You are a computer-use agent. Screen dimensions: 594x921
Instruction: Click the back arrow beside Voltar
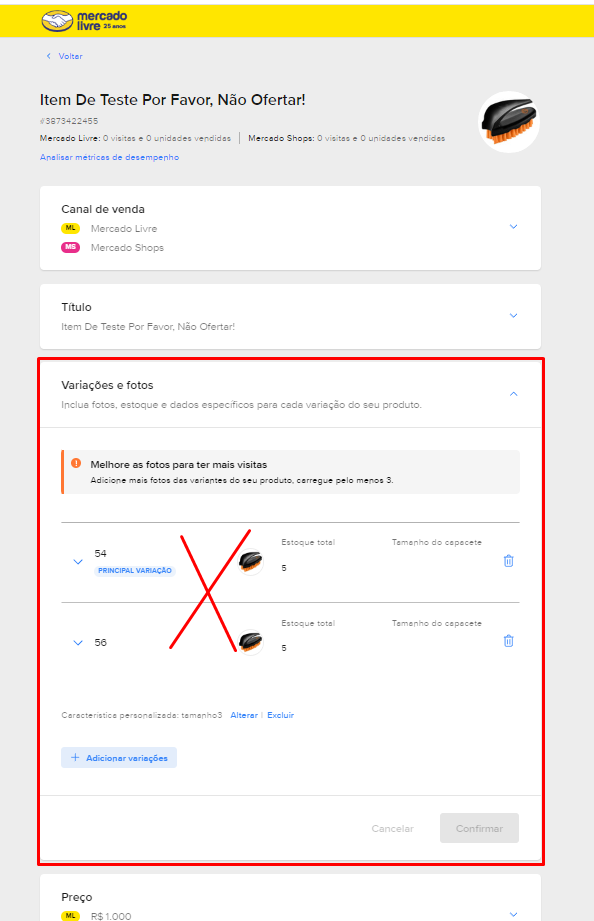pos(49,56)
